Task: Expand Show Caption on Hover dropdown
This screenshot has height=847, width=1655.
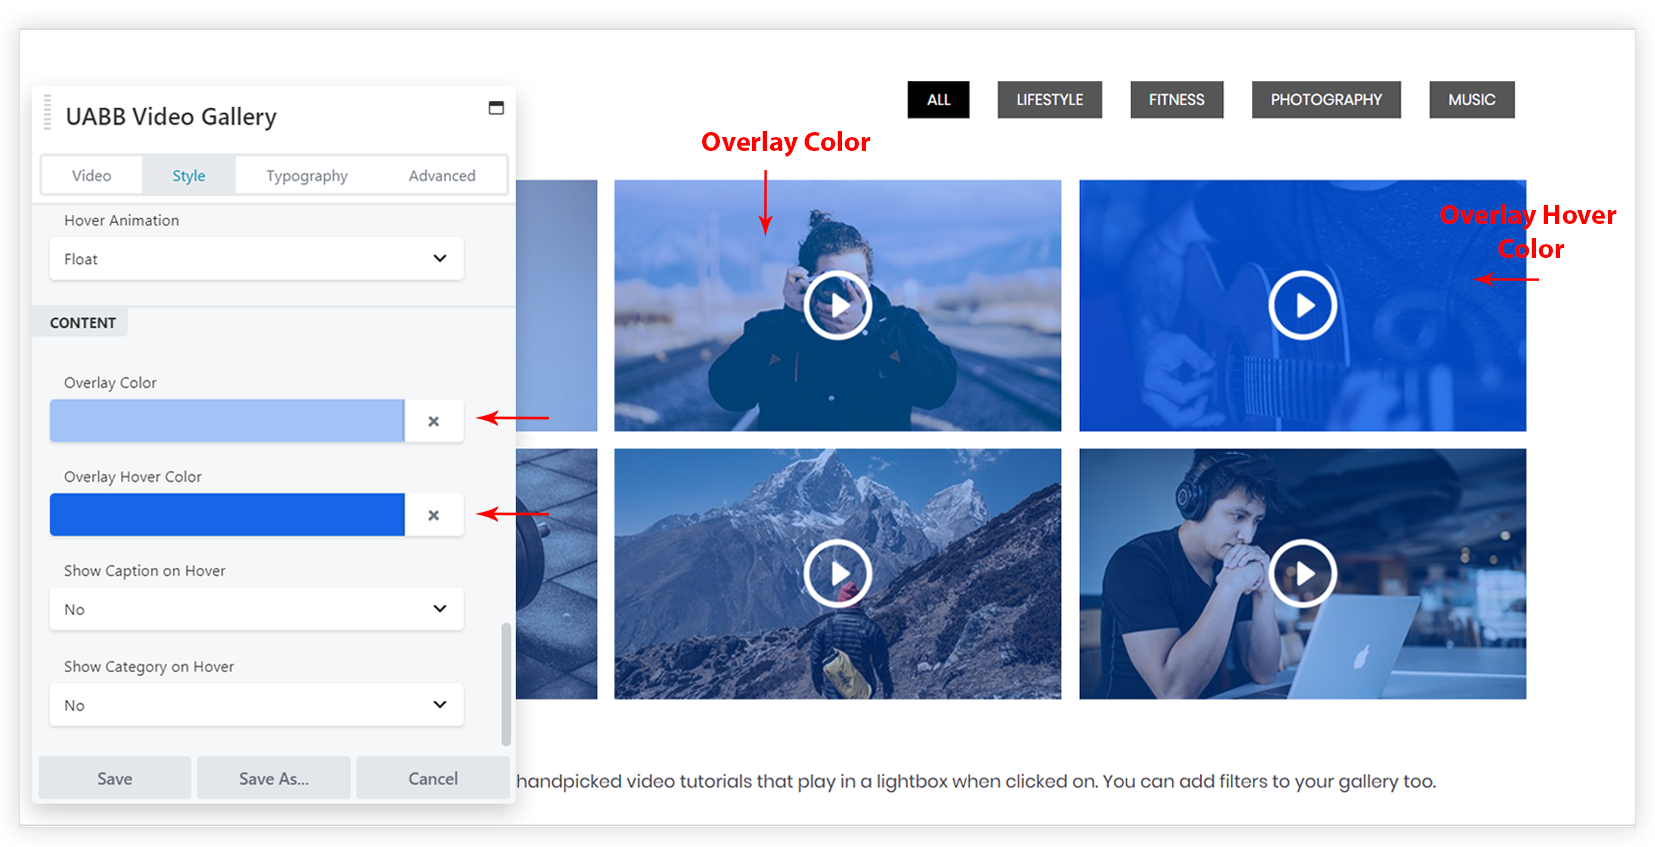Action: point(256,609)
